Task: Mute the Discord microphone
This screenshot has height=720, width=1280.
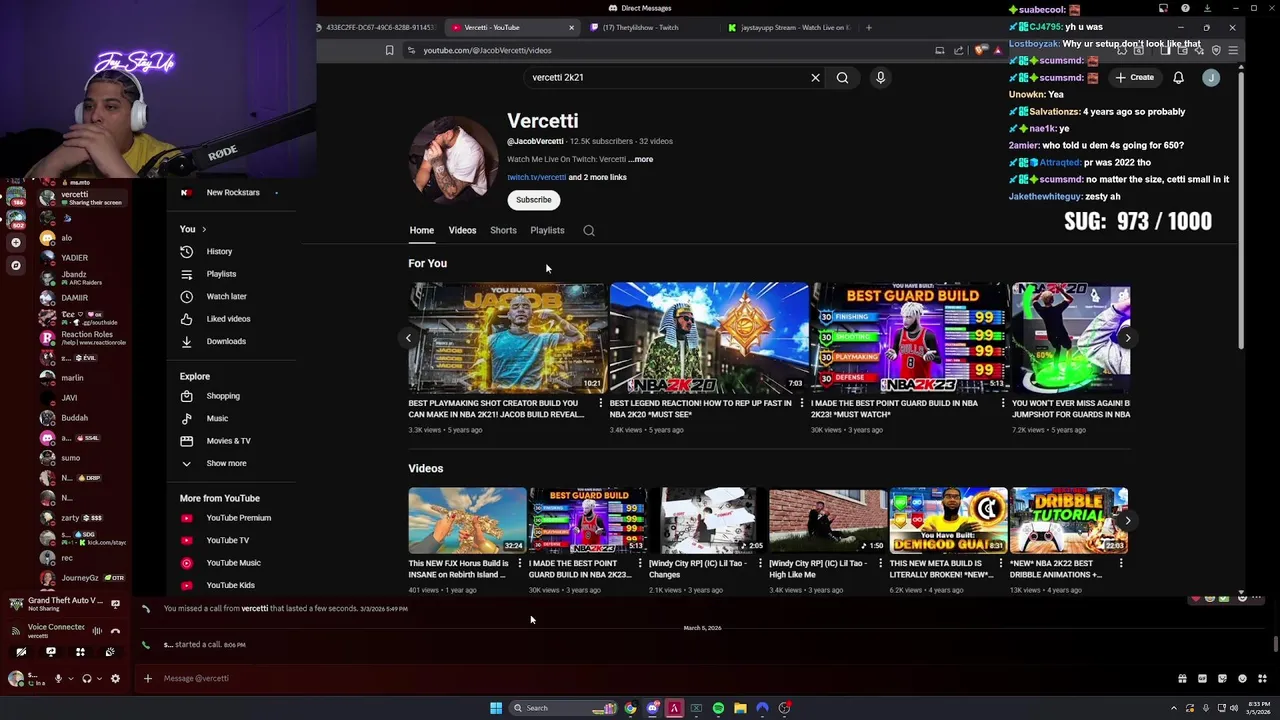Action: click(58, 679)
